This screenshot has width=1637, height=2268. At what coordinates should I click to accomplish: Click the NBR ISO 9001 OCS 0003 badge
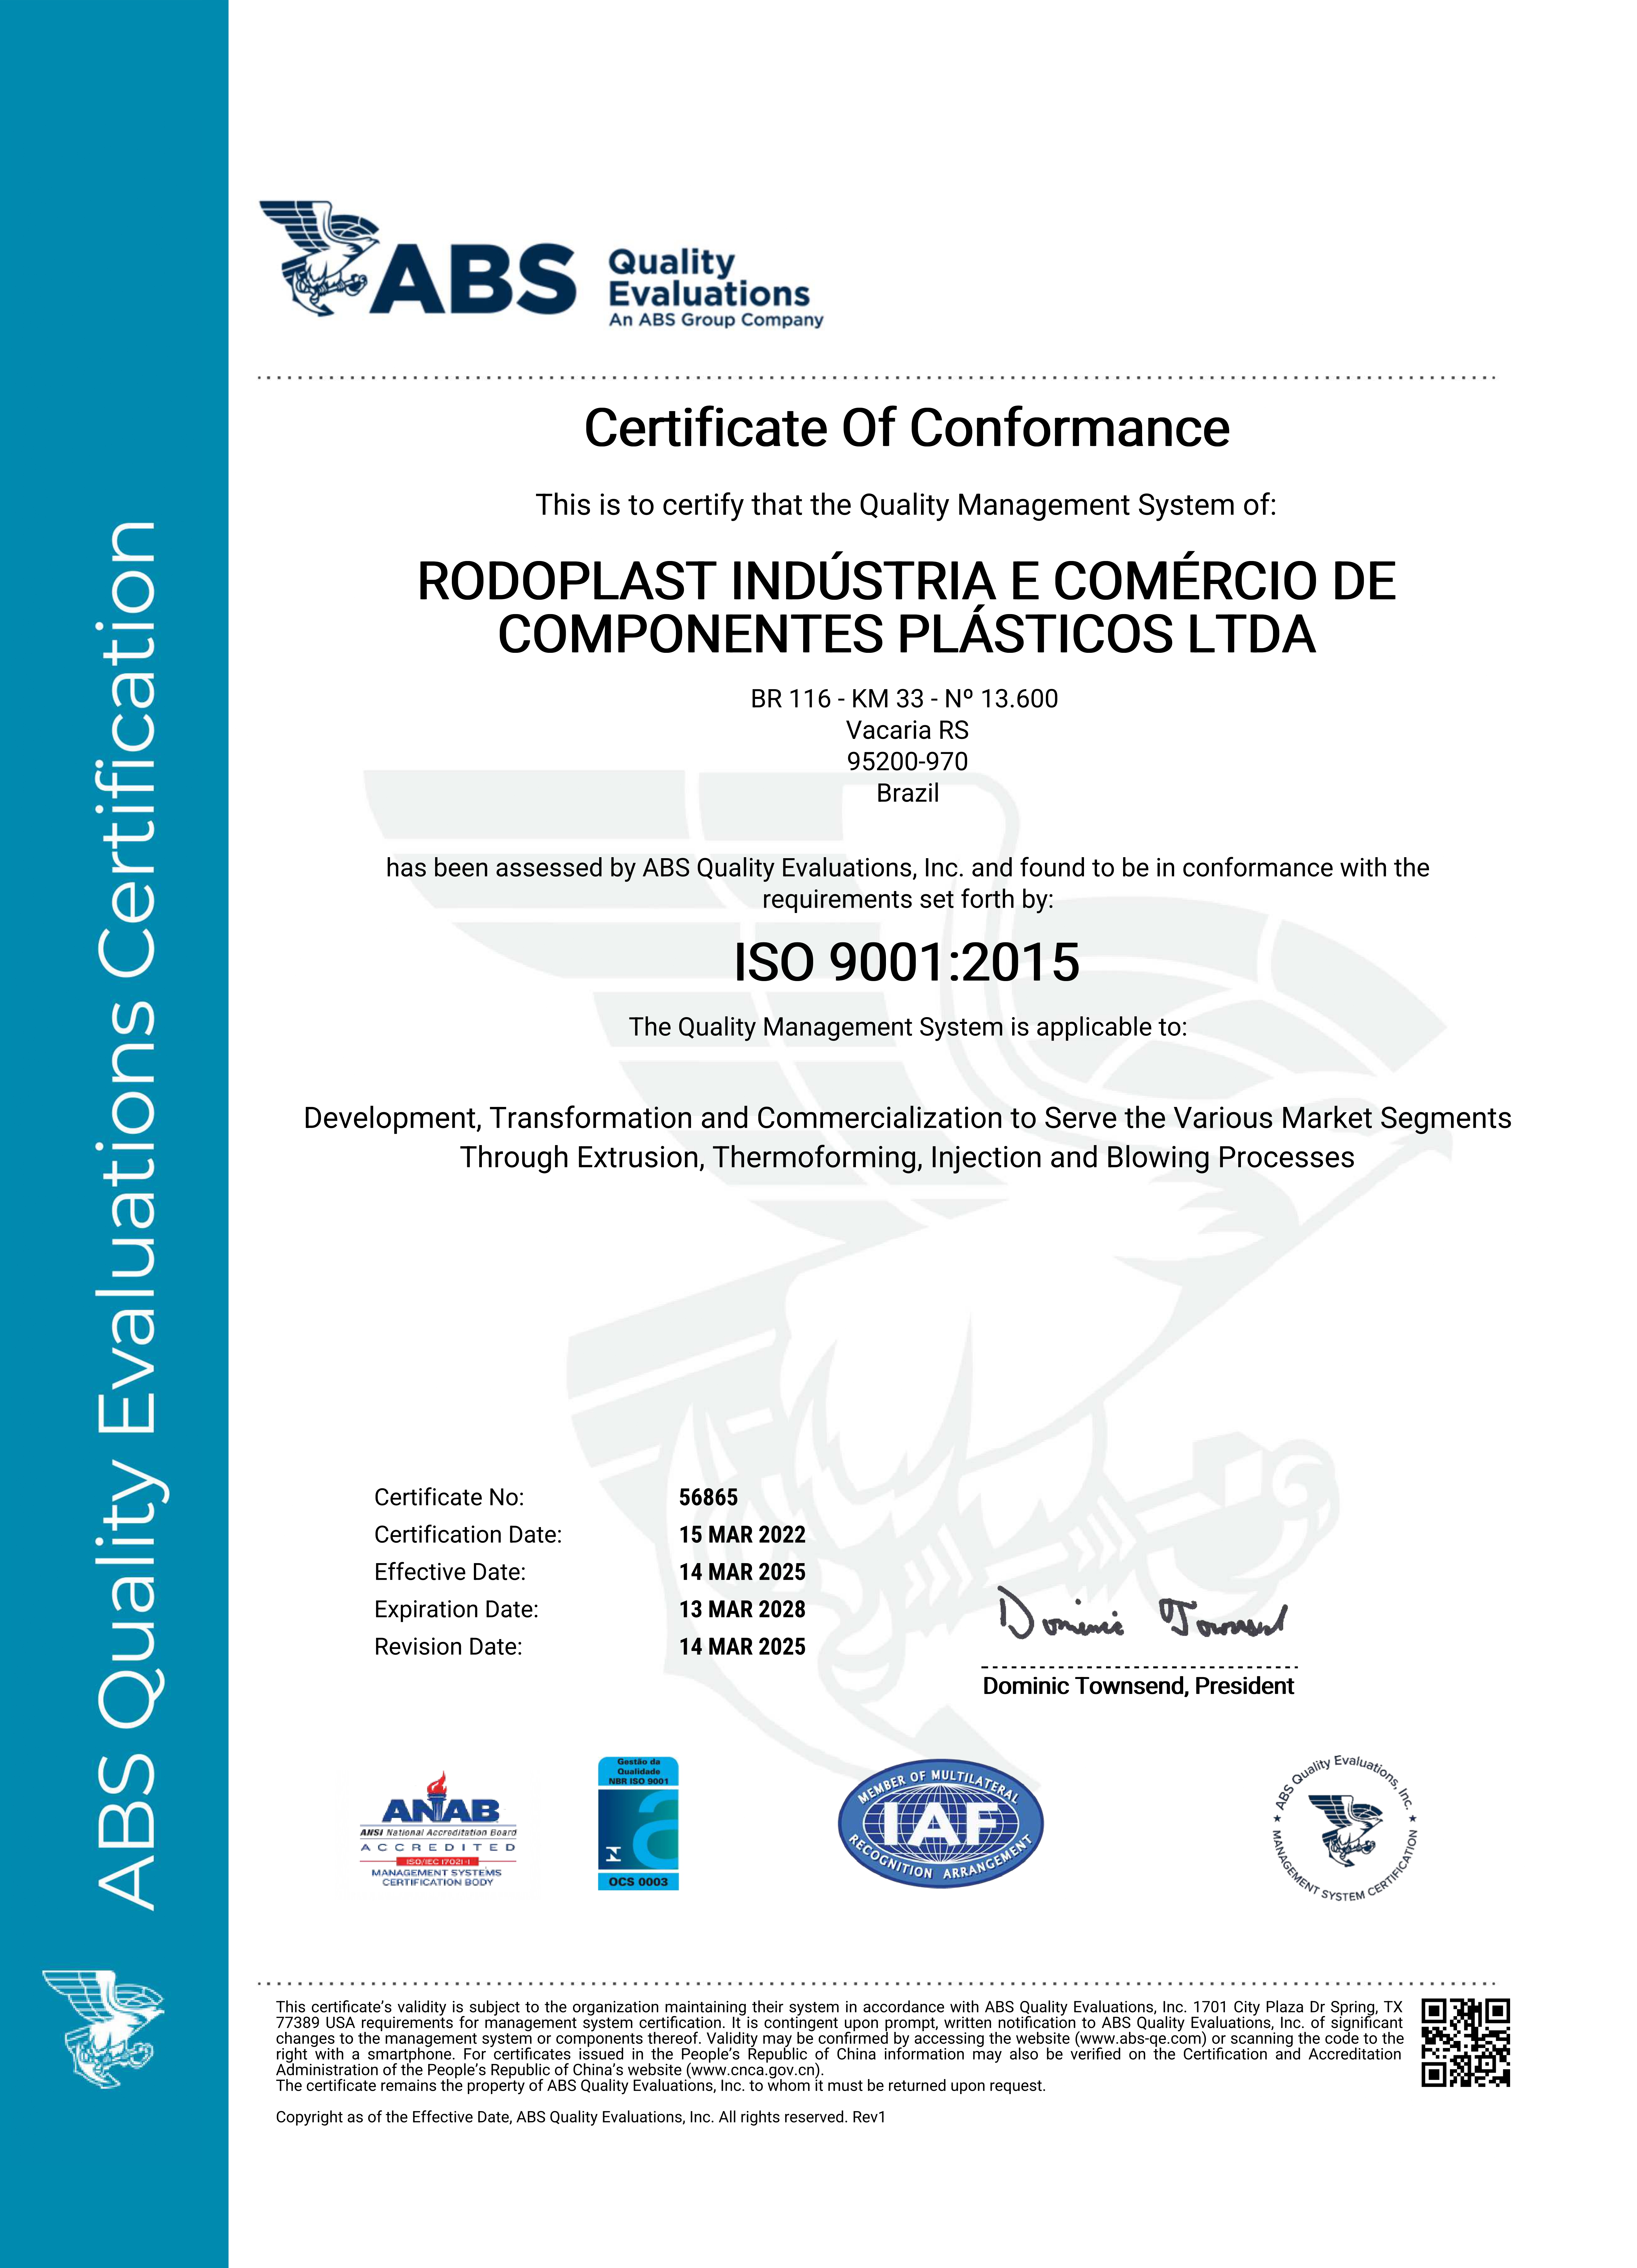[638, 1824]
